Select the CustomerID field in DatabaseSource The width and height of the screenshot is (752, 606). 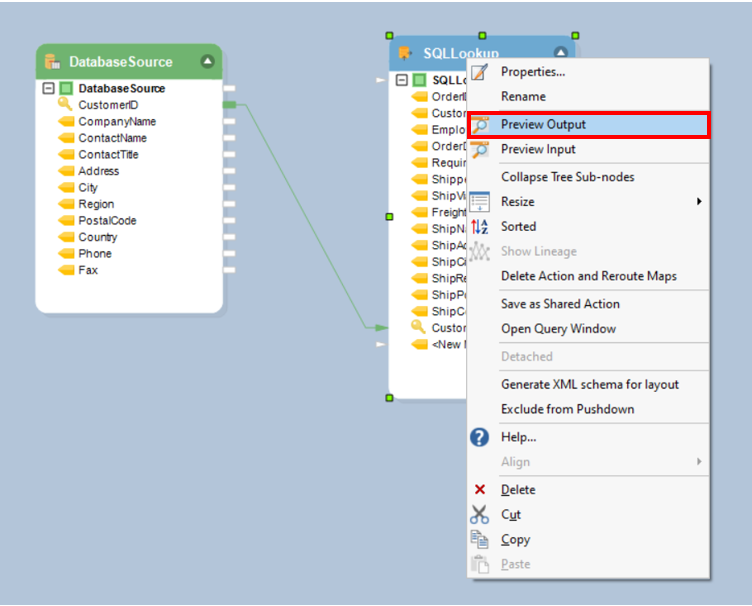point(108,105)
